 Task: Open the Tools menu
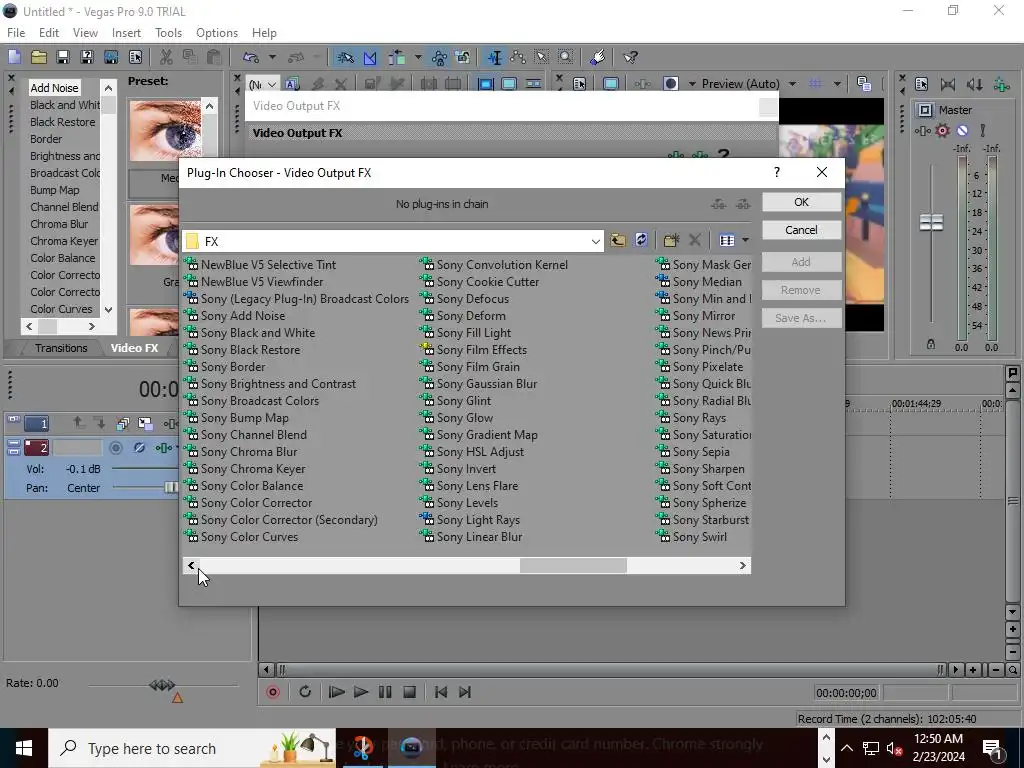point(168,33)
